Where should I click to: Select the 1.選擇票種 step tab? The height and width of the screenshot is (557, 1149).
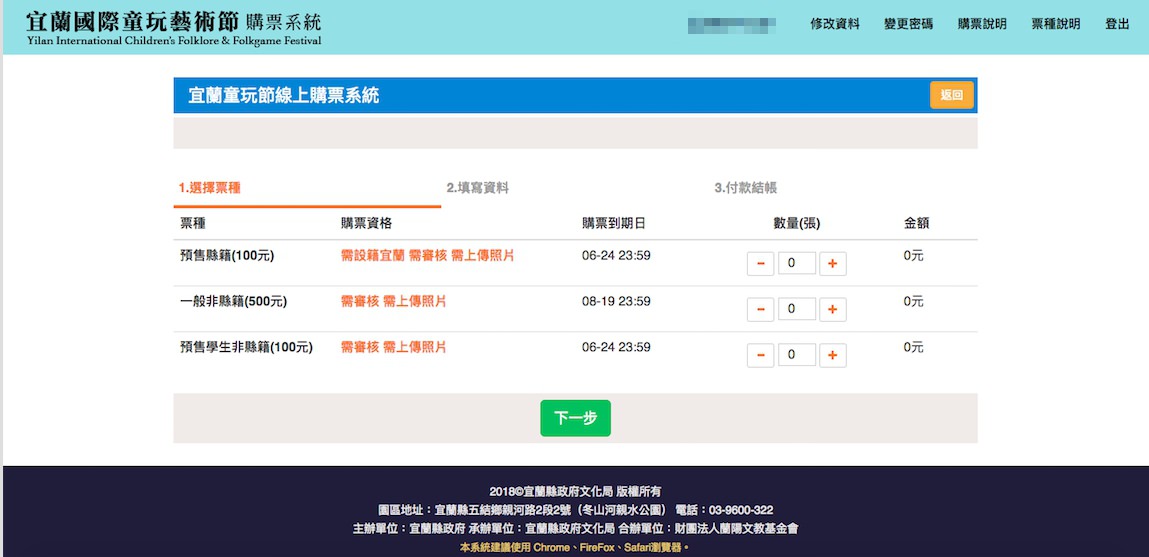(210, 188)
